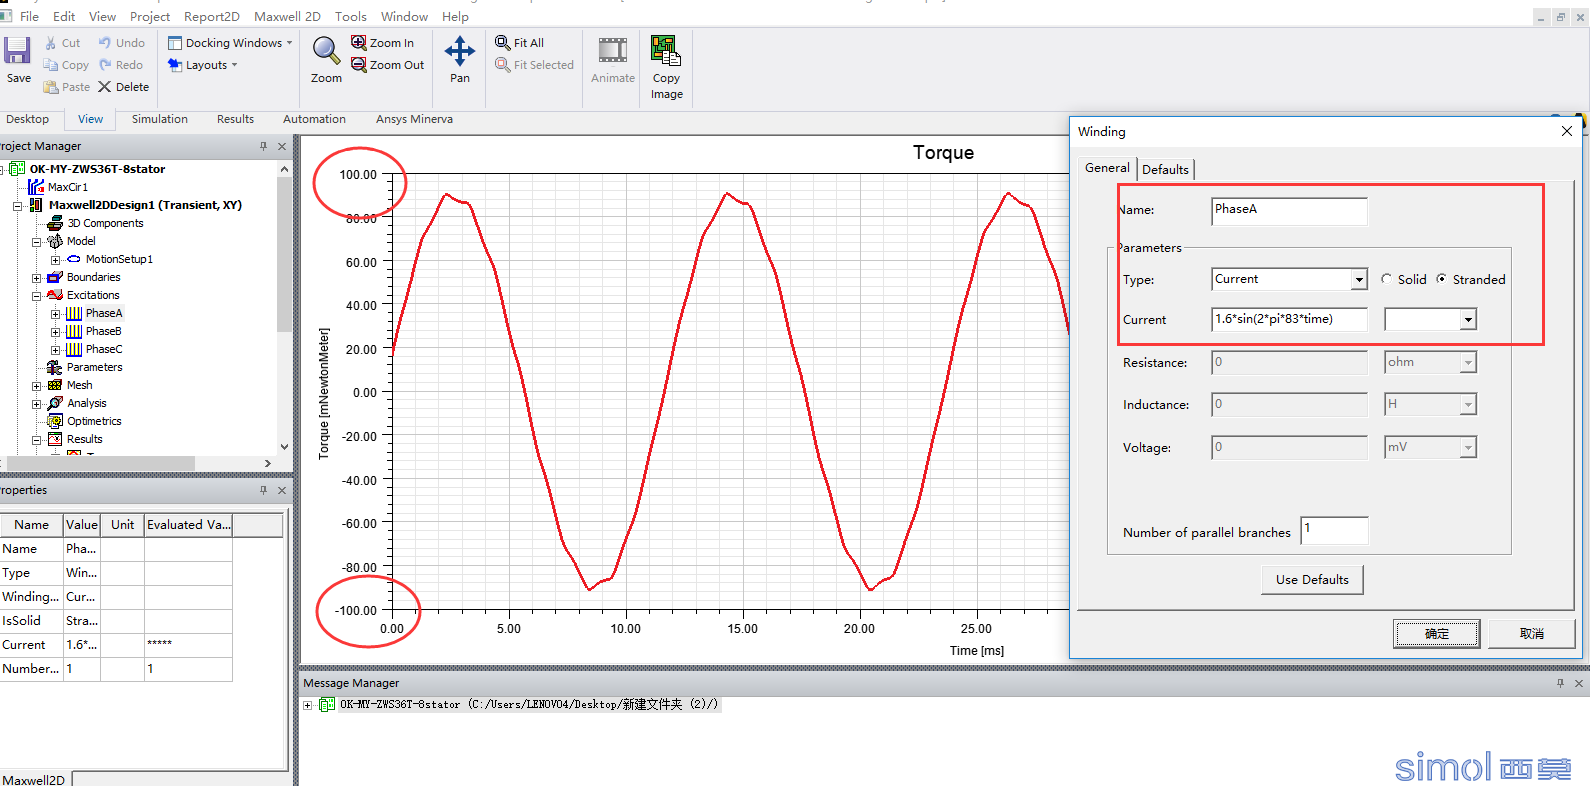Click Number of parallel branches field

(x=1334, y=531)
